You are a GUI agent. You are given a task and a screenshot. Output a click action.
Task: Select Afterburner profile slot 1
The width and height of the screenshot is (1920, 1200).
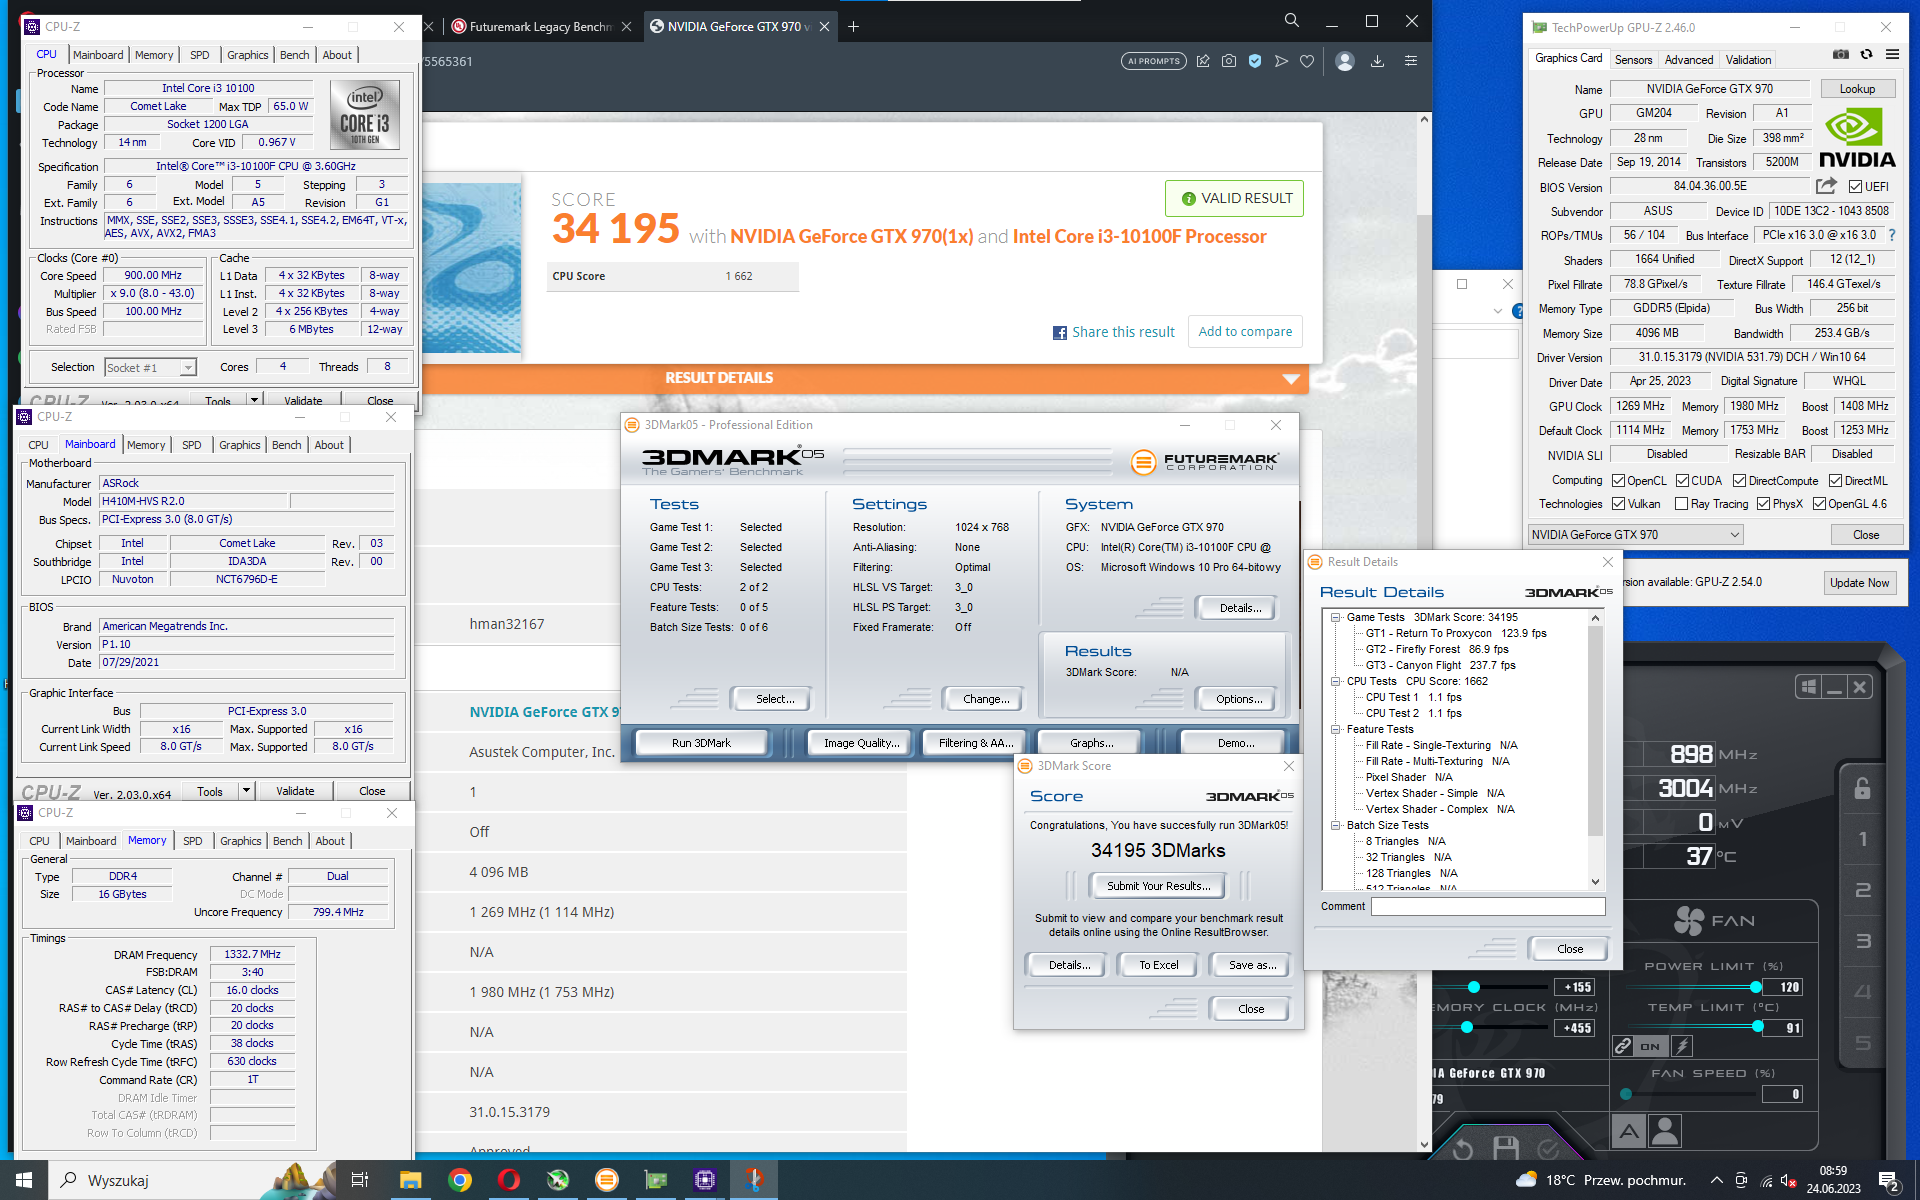click(1862, 839)
